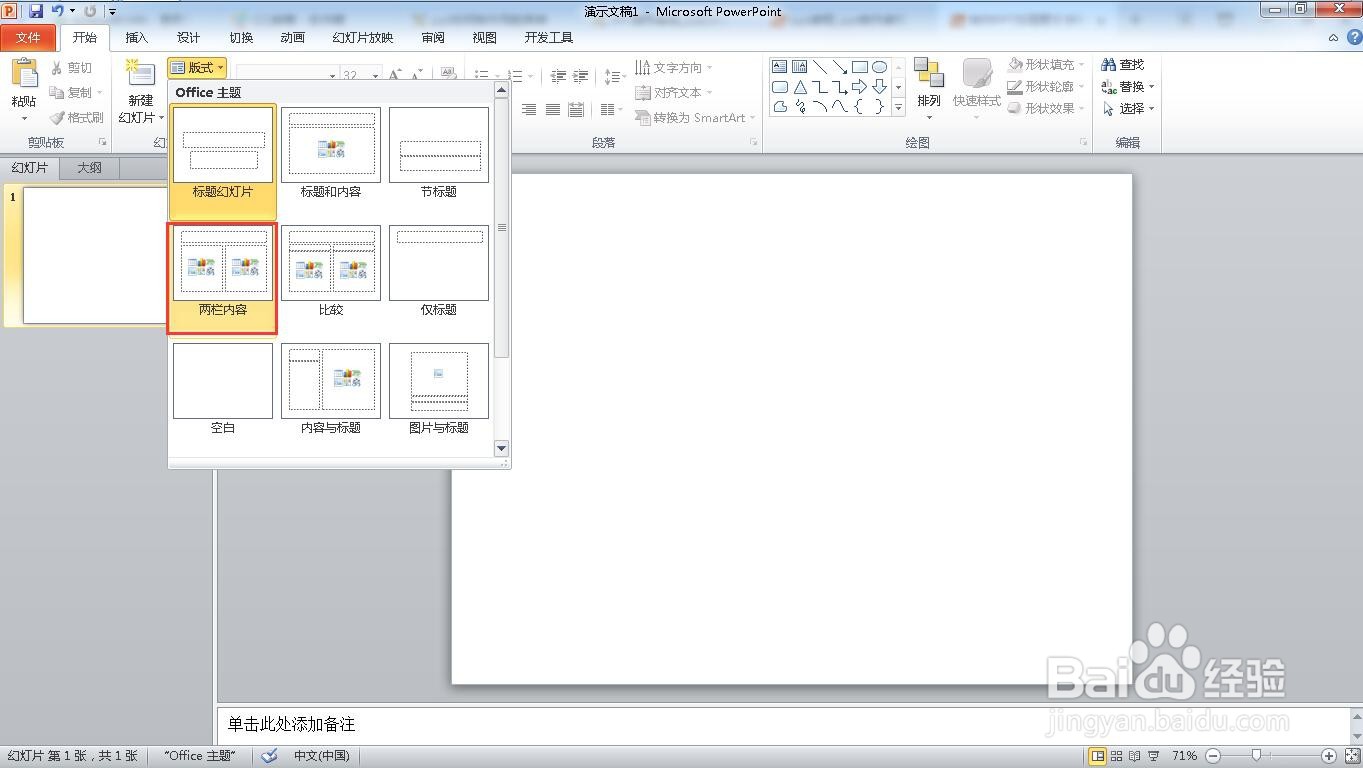Open the Paste options dropdown arrow
This screenshot has height=768, width=1363.
24,118
